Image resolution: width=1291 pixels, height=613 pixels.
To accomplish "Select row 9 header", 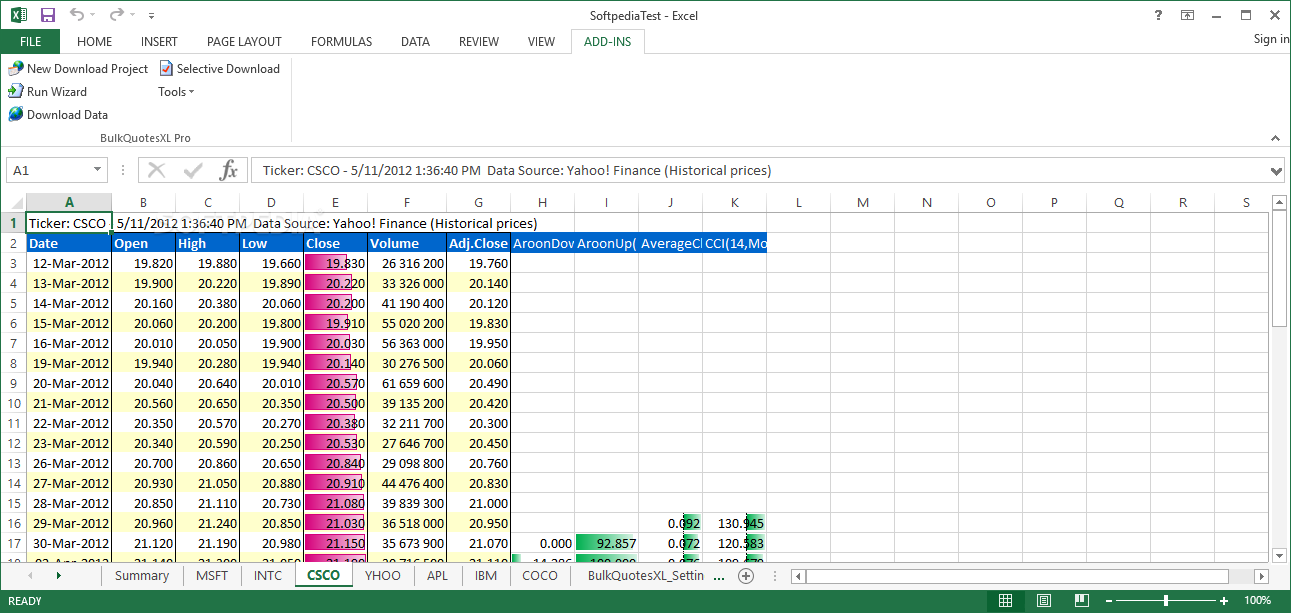I will (13, 383).
